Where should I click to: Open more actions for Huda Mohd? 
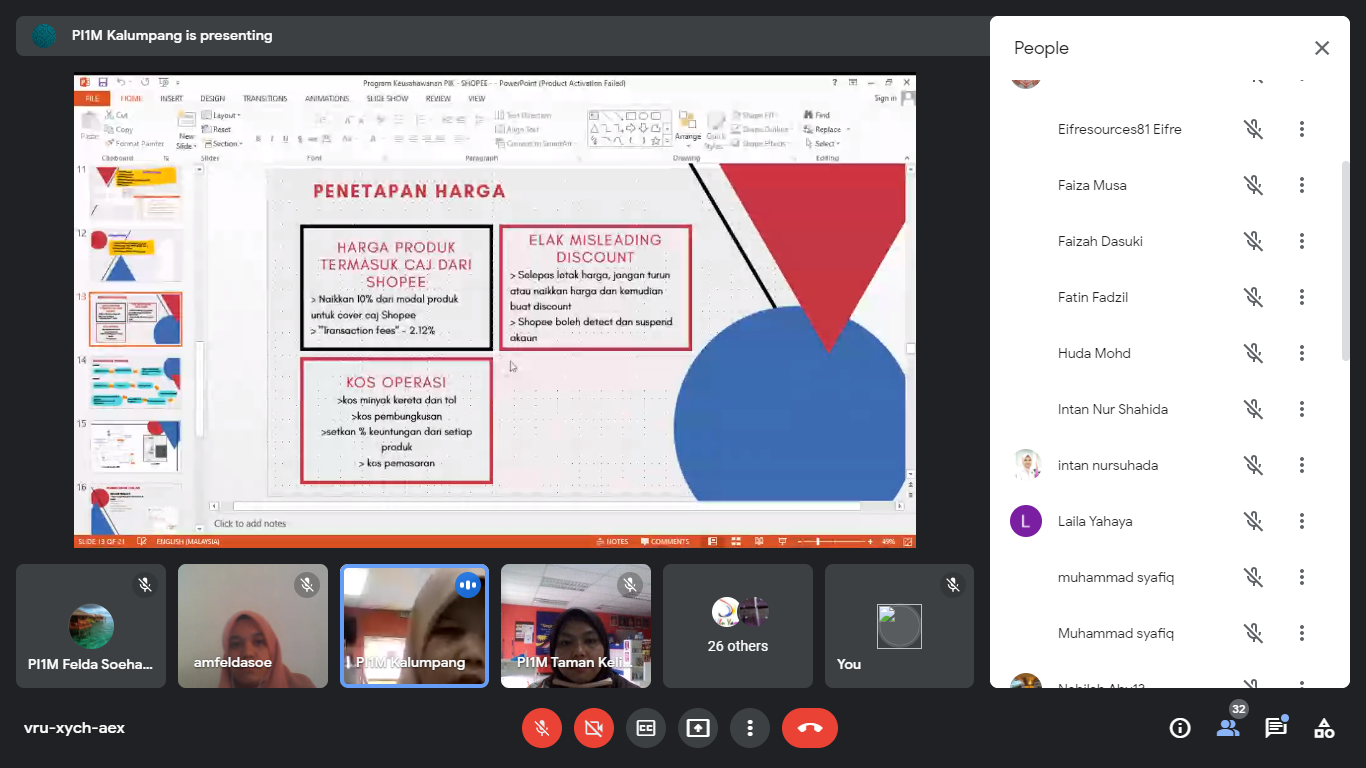[1302, 353]
